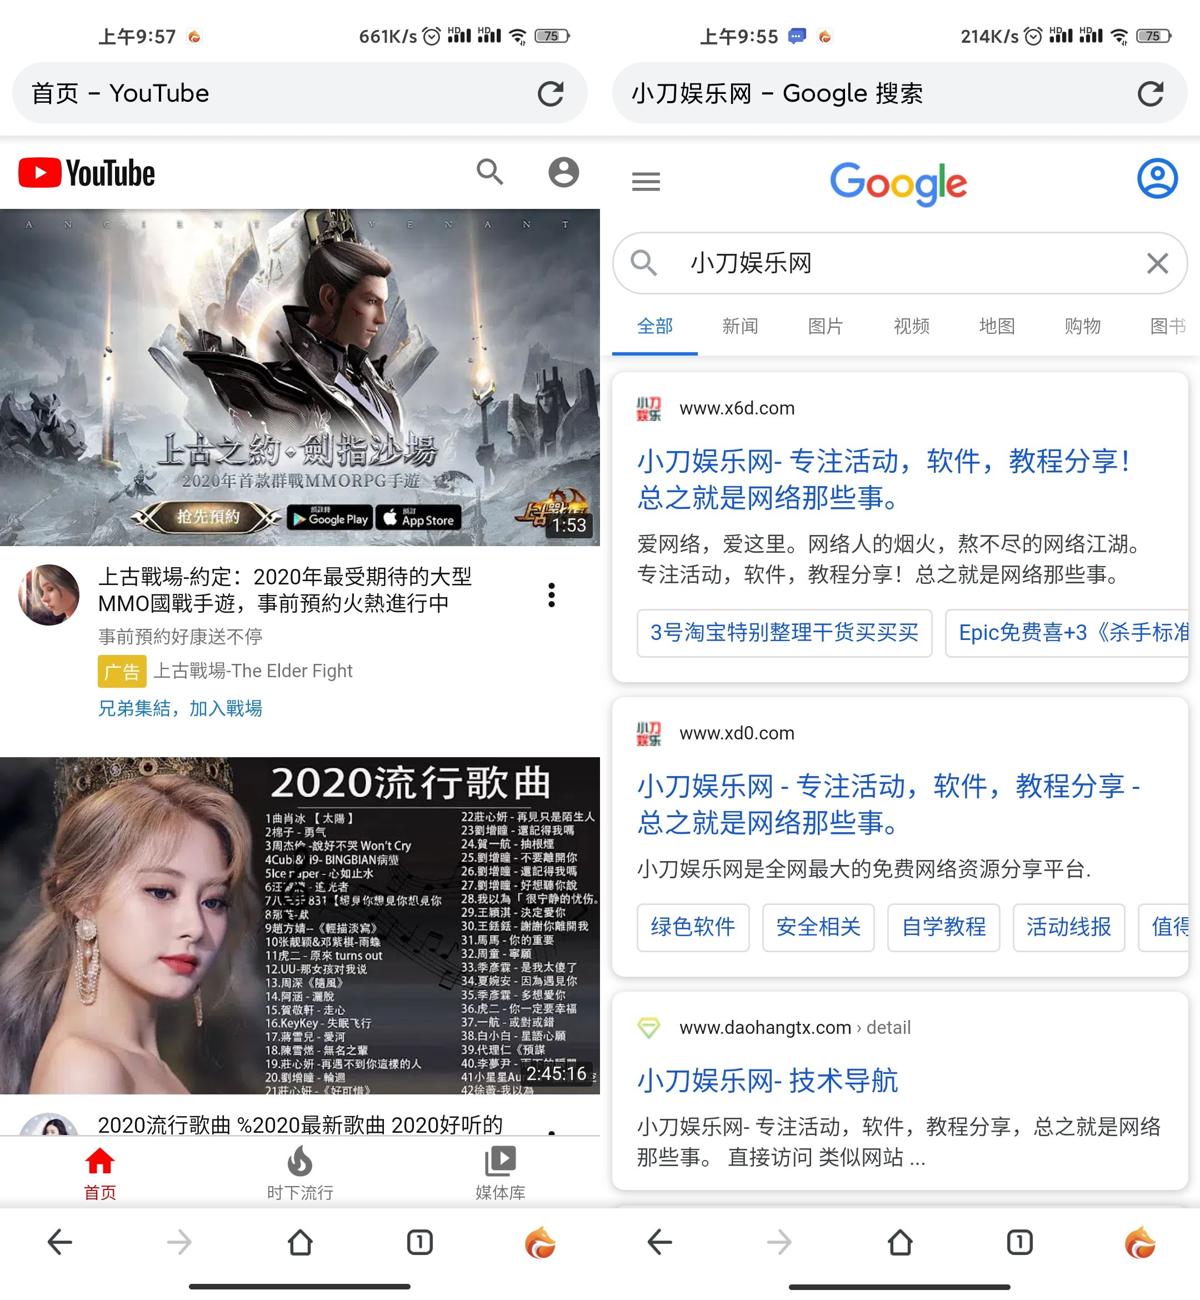Viewport: 1200px width, 1300px height.
Task: Reload the Google search page
Action: coord(1151,94)
